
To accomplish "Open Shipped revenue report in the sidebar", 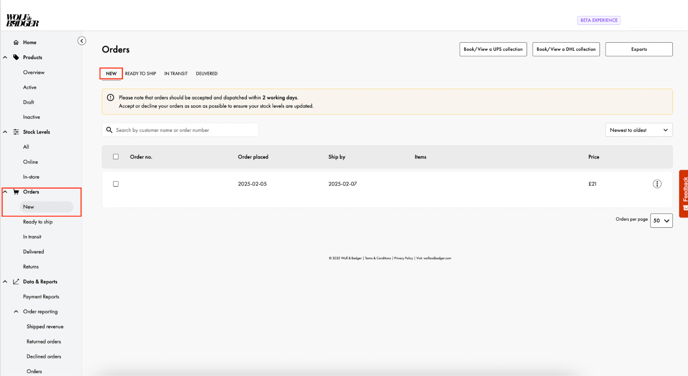I will tap(45, 326).
